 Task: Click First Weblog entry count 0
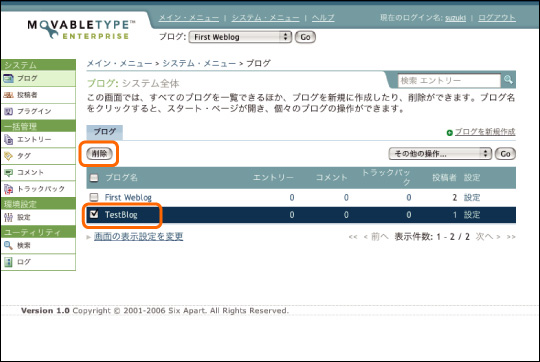[x=292, y=197]
